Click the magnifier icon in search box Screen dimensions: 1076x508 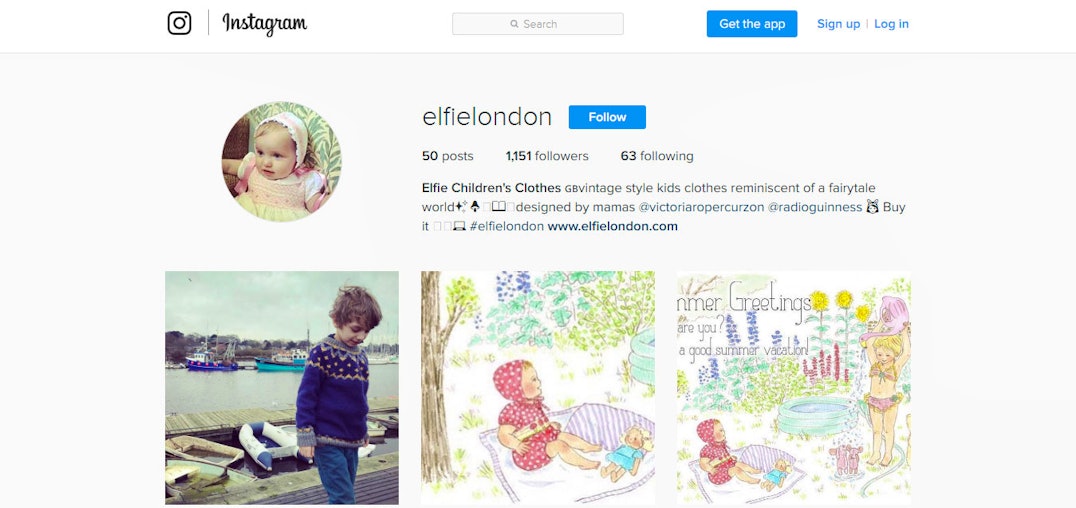click(x=514, y=24)
